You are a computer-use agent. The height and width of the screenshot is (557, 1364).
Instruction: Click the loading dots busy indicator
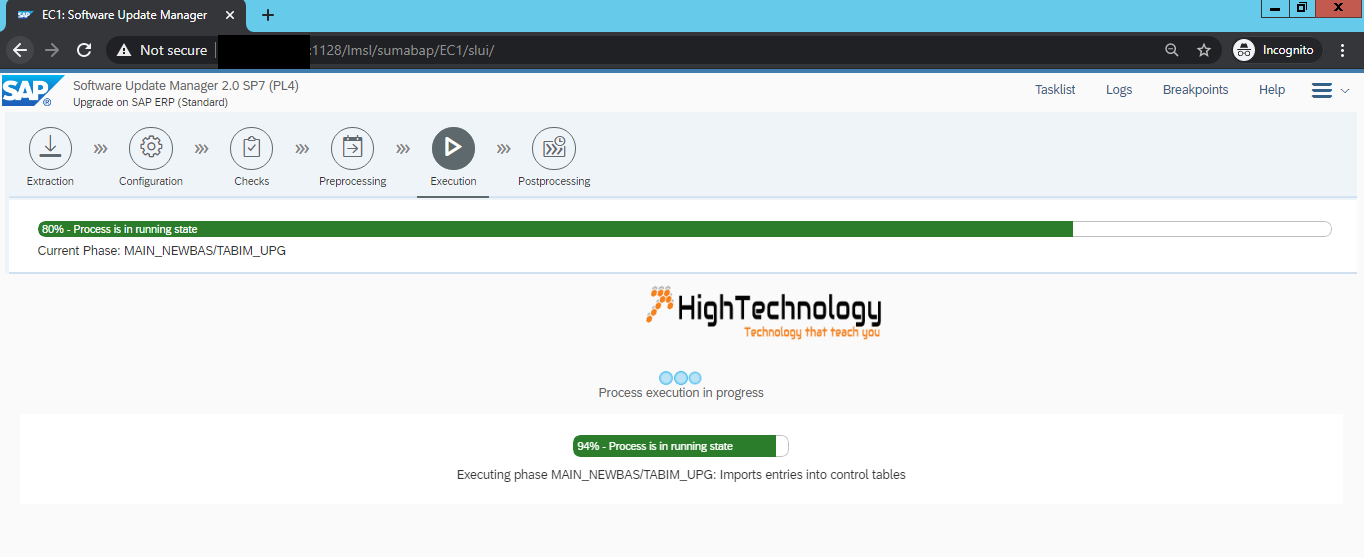(681, 377)
